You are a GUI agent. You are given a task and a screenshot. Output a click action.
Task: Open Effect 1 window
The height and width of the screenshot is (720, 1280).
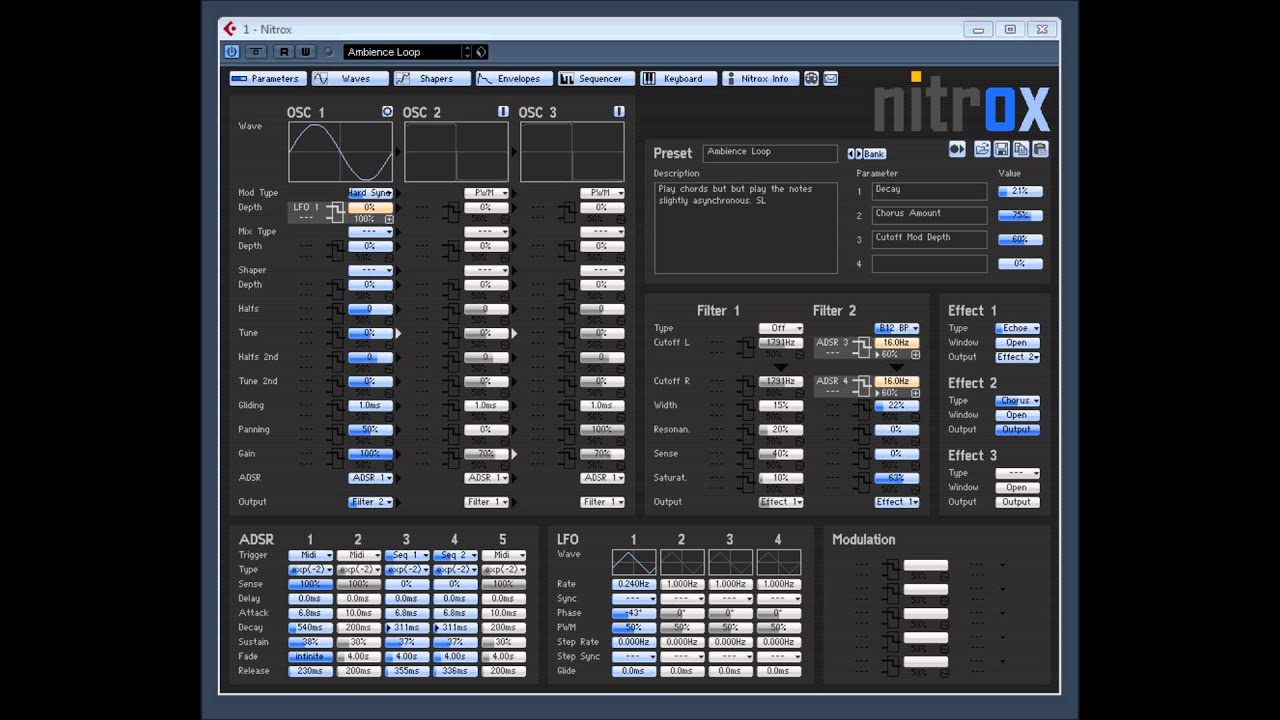pyautogui.click(x=1017, y=343)
